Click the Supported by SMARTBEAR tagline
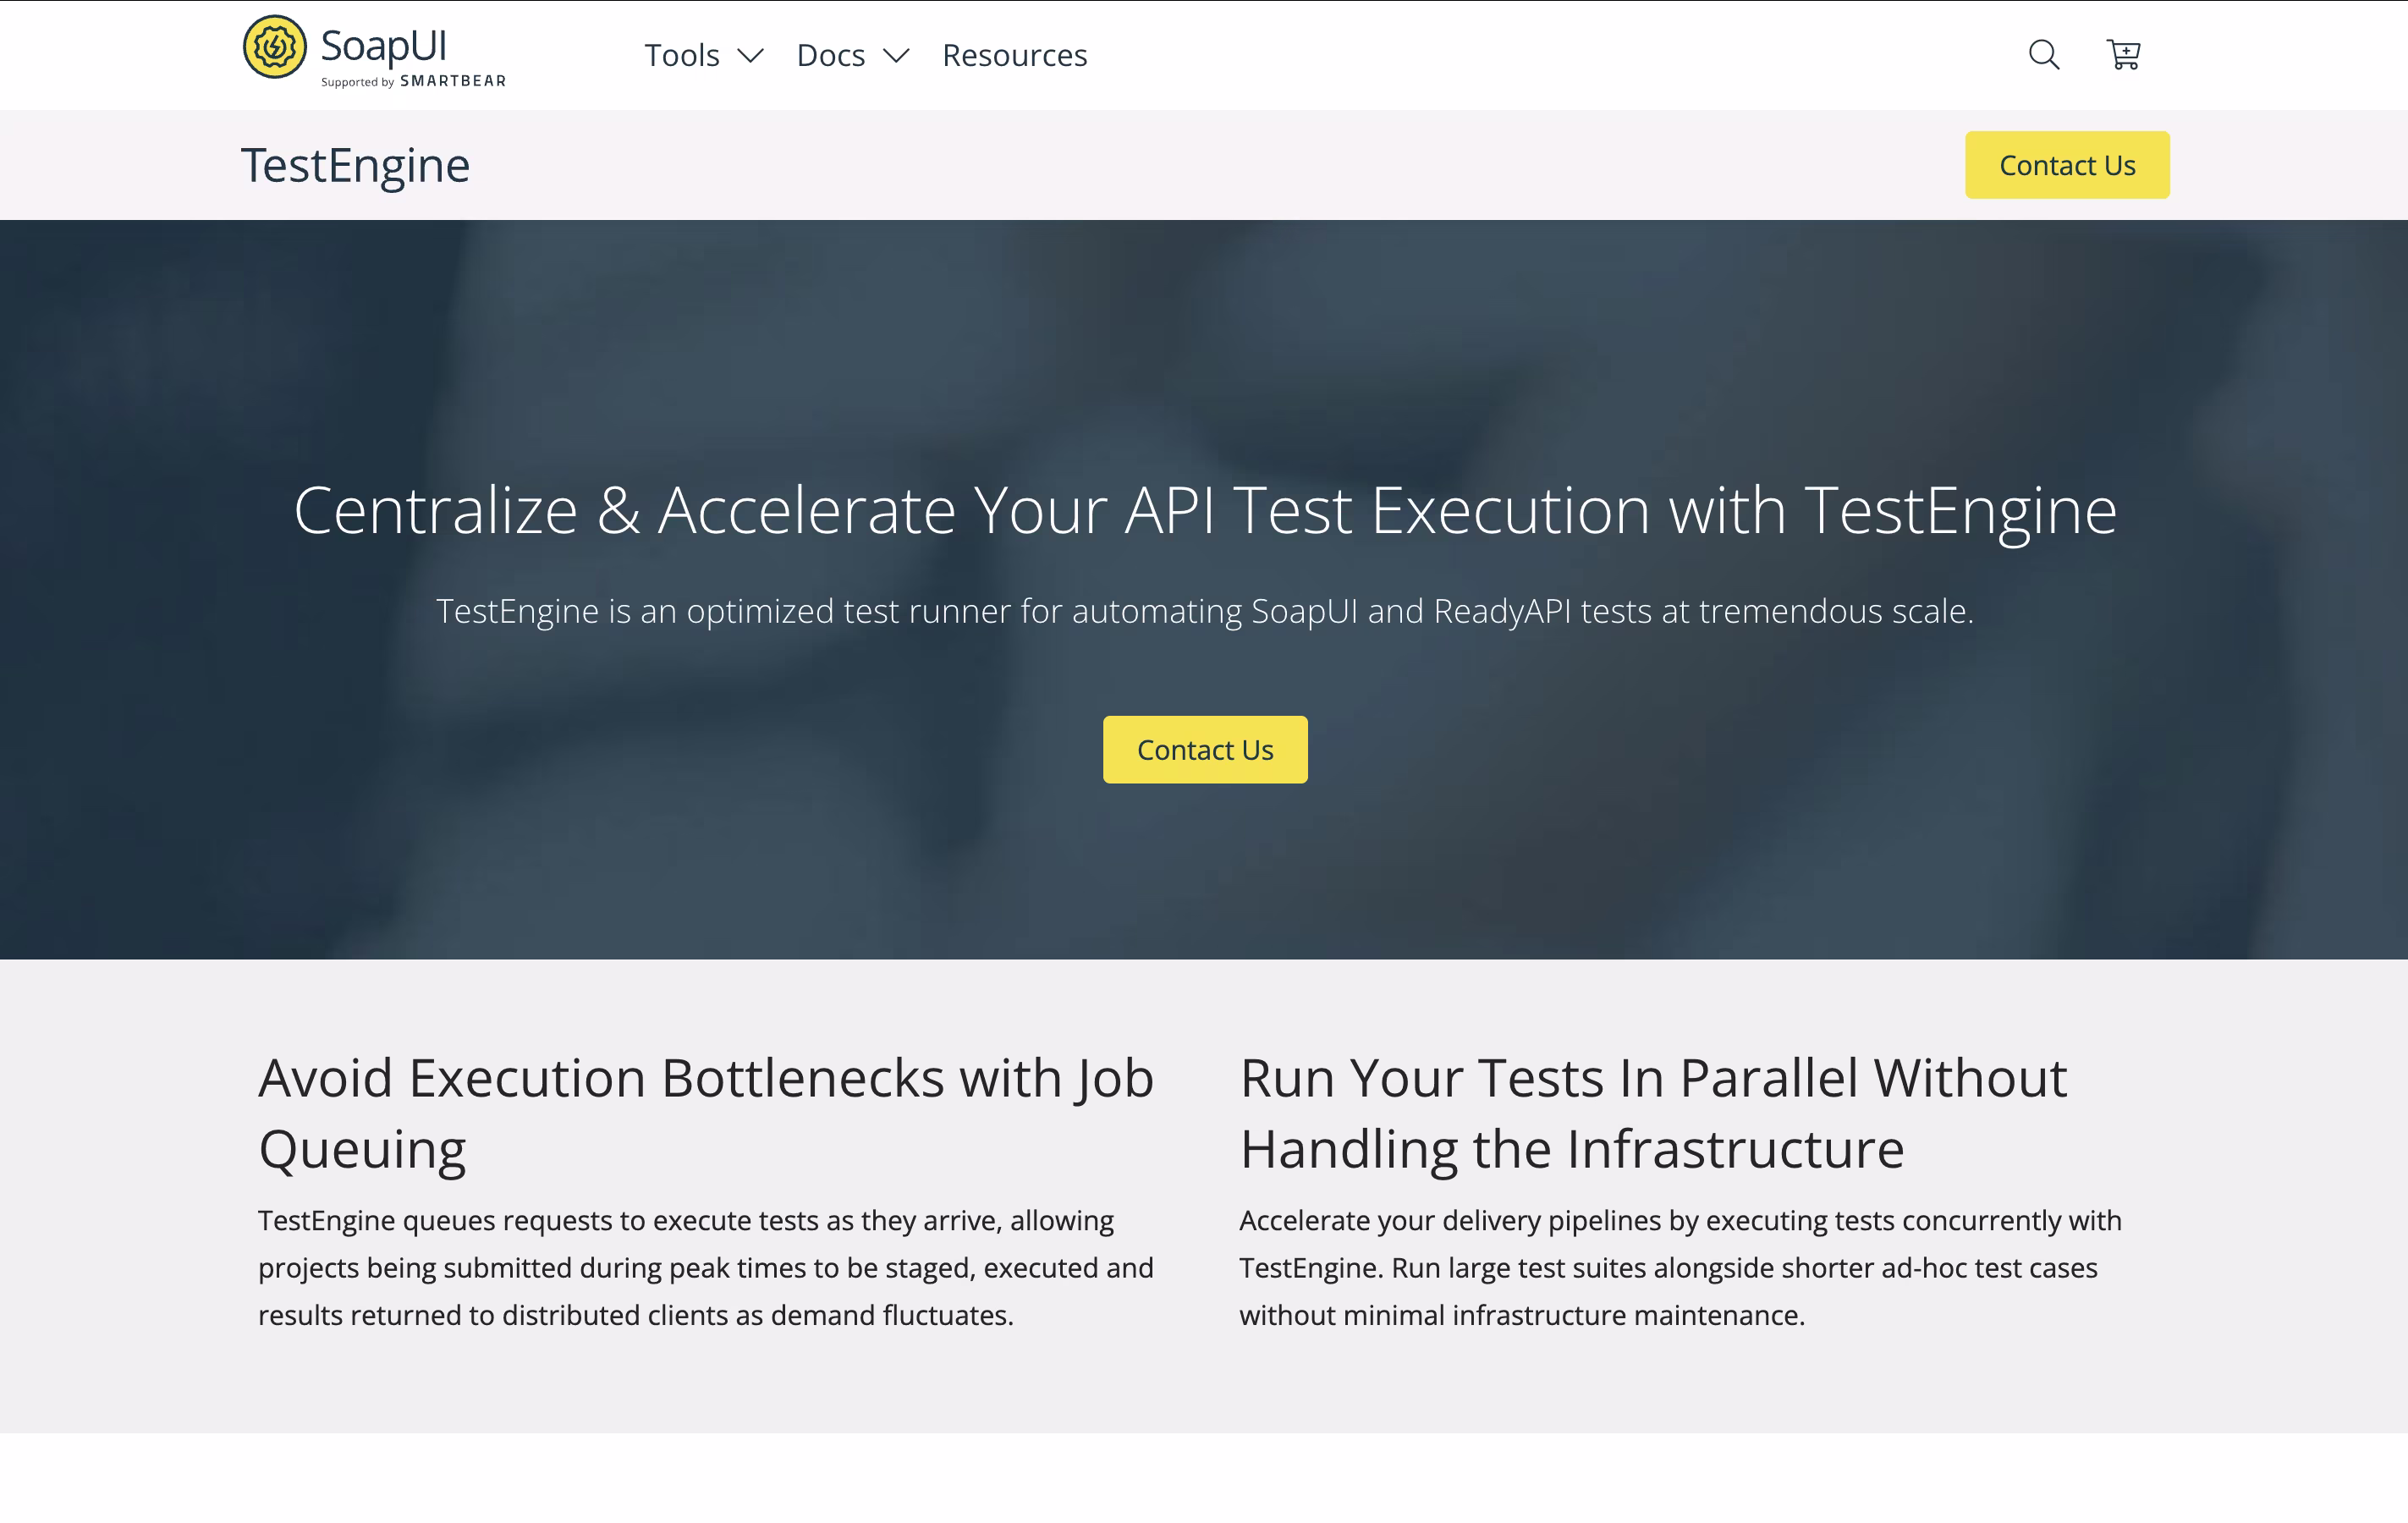The image size is (2408, 1523). coord(413,82)
